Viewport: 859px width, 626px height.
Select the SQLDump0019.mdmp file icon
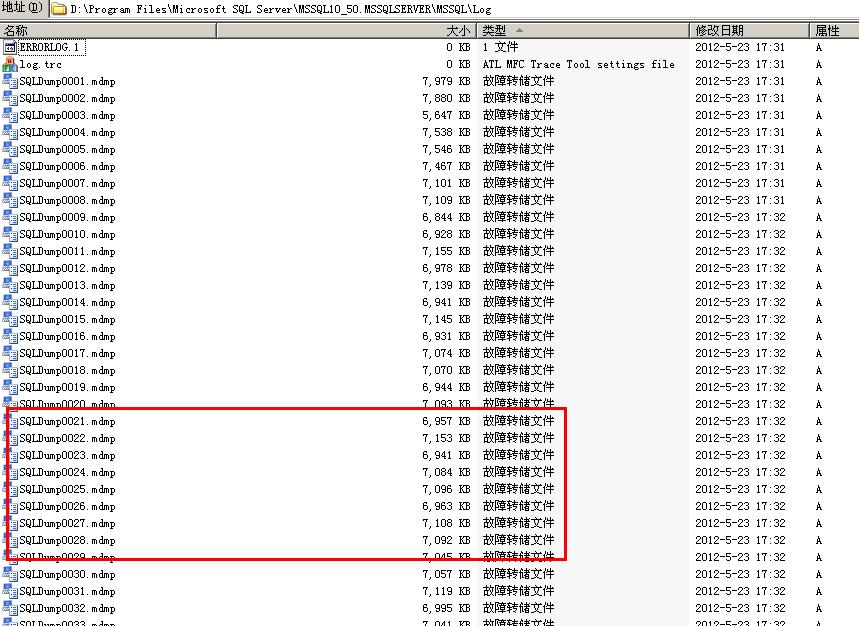click(x=10, y=387)
